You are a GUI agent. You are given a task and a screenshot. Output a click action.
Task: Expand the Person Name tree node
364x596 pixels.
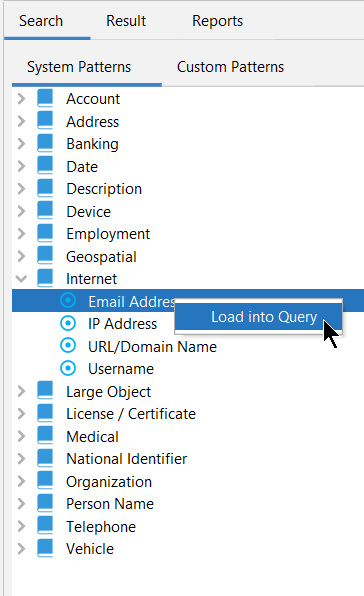click(x=22, y=504)
